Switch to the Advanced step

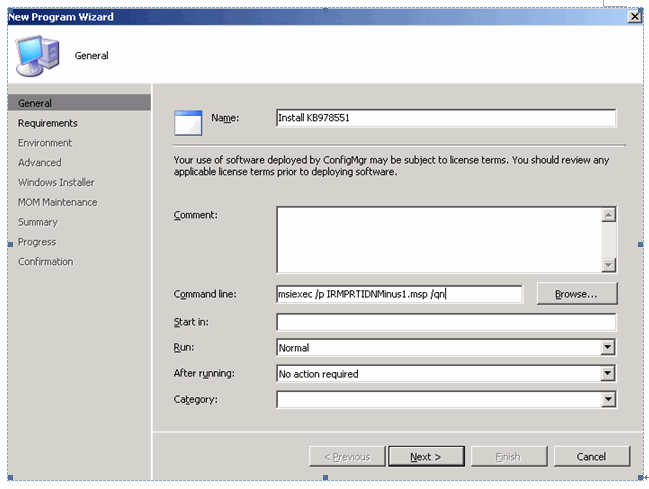[x=40, y=163]
